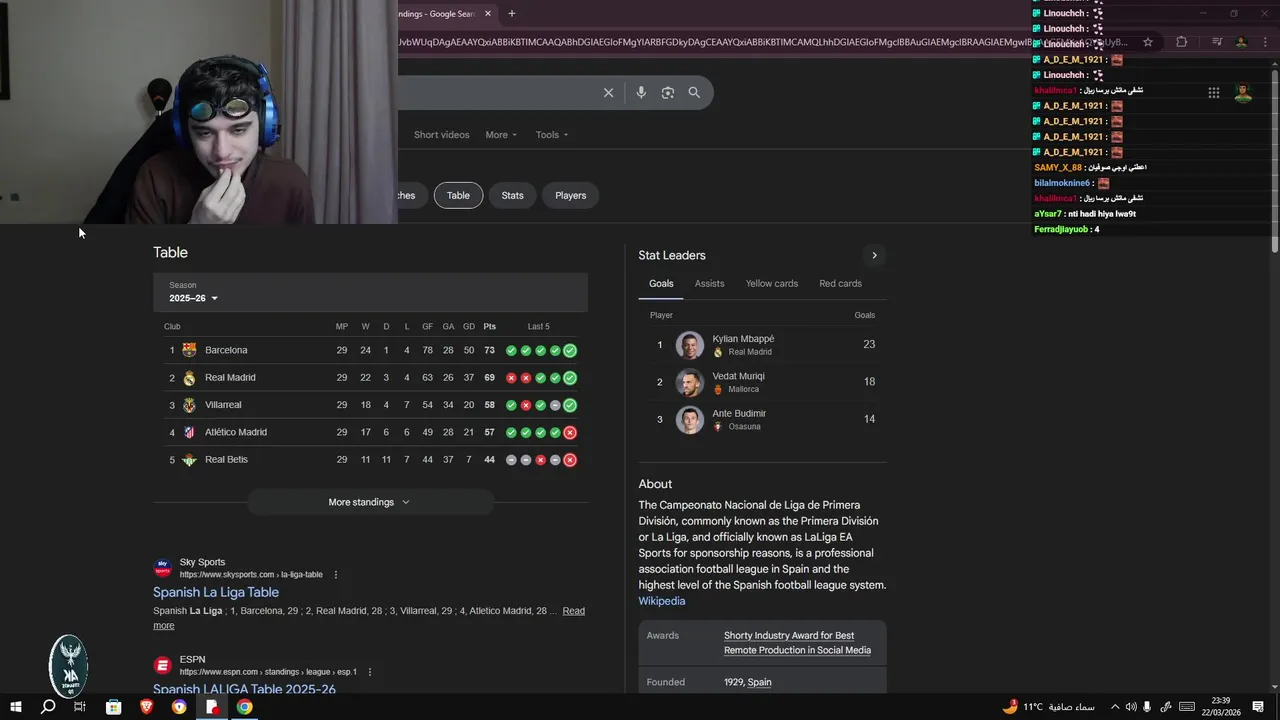Viewport: 1280px width, 720px height.
Task: Open Sky Sports result options menu
Action: (x=336, y=575)
